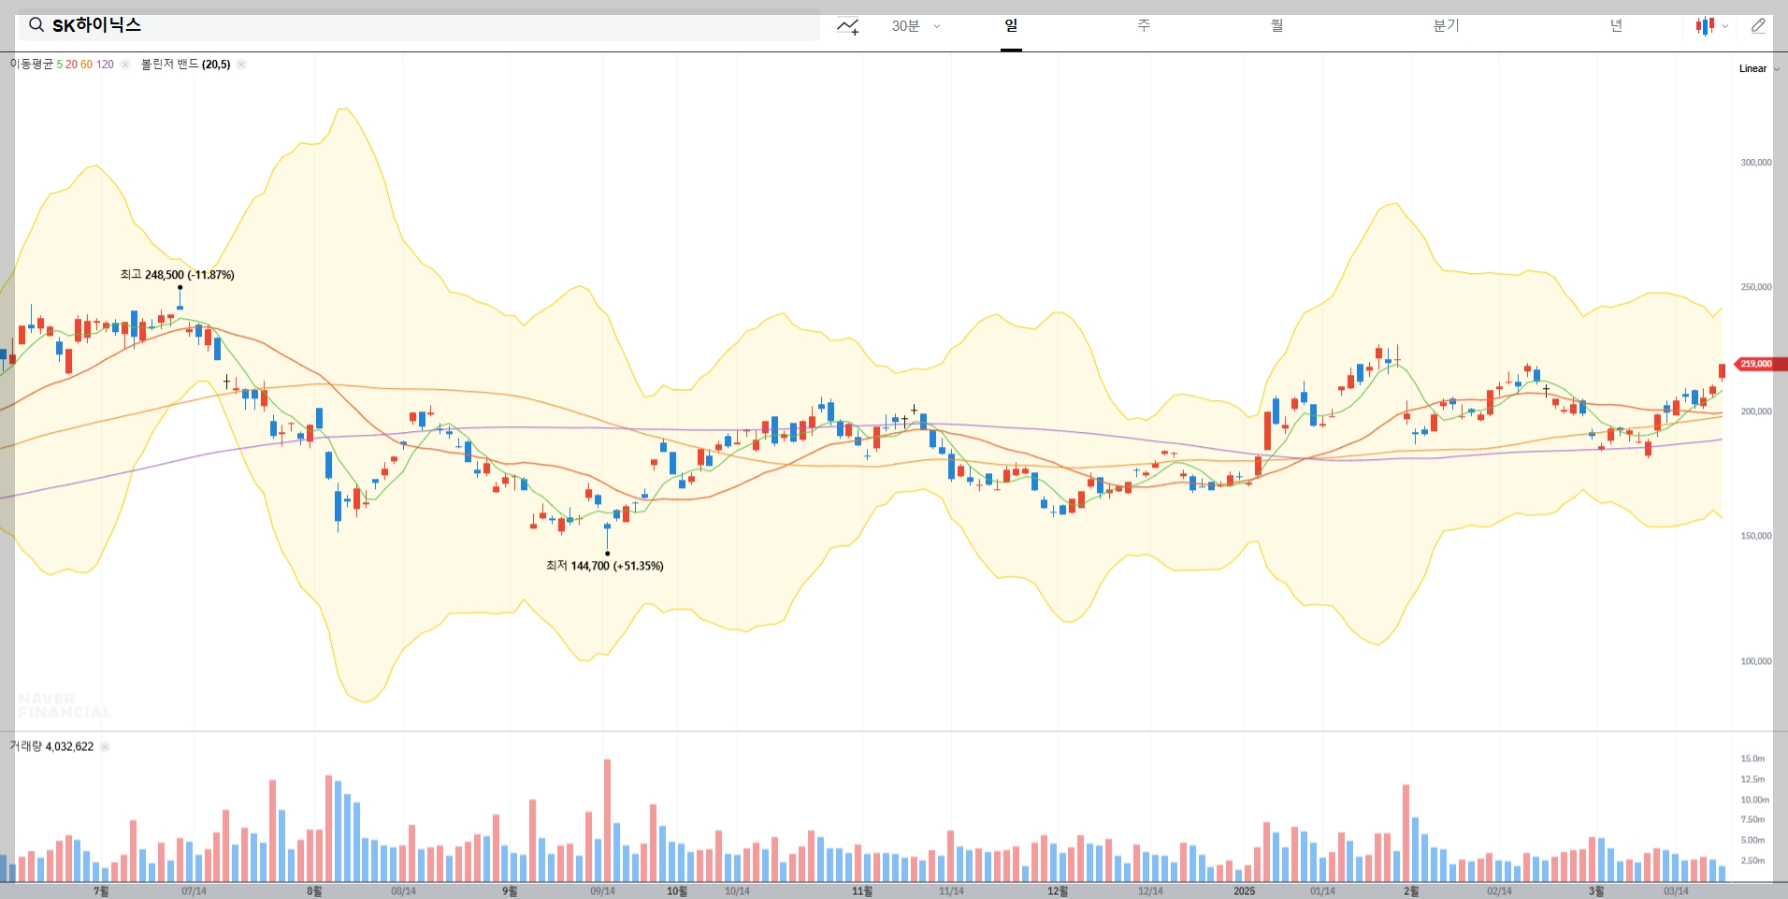Activate the pencil drawing tool
The height and width of the screenshot is (899, 1788).
pyautogui.click(x=1759, y=26)
